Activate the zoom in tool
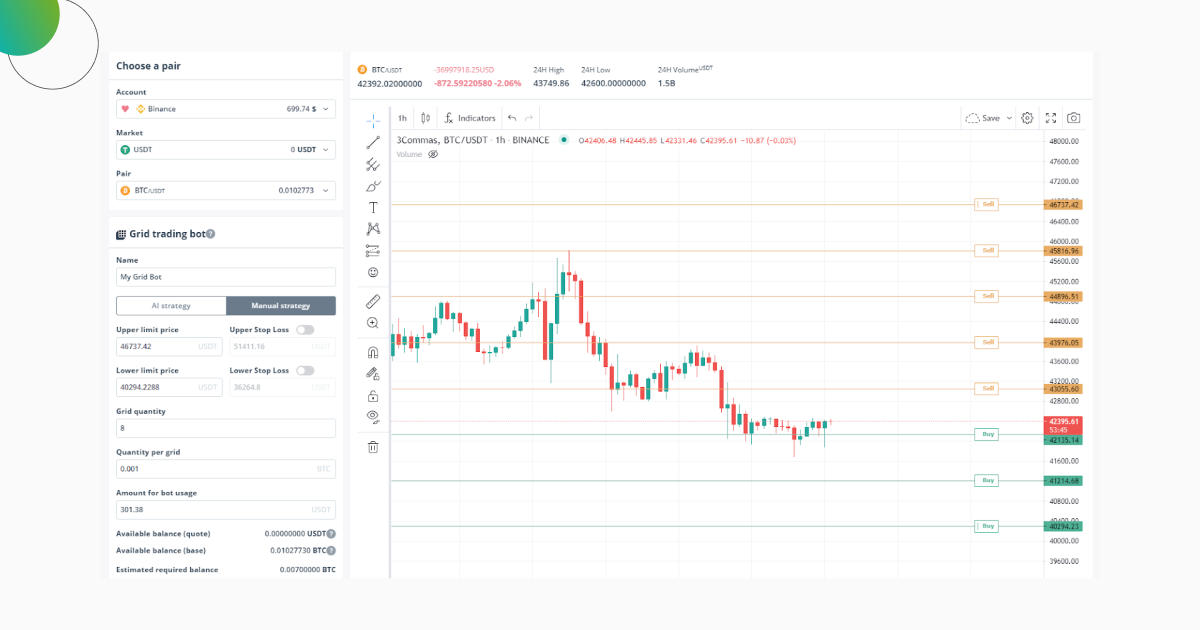The image size is (1200, 630). point(373,323)
